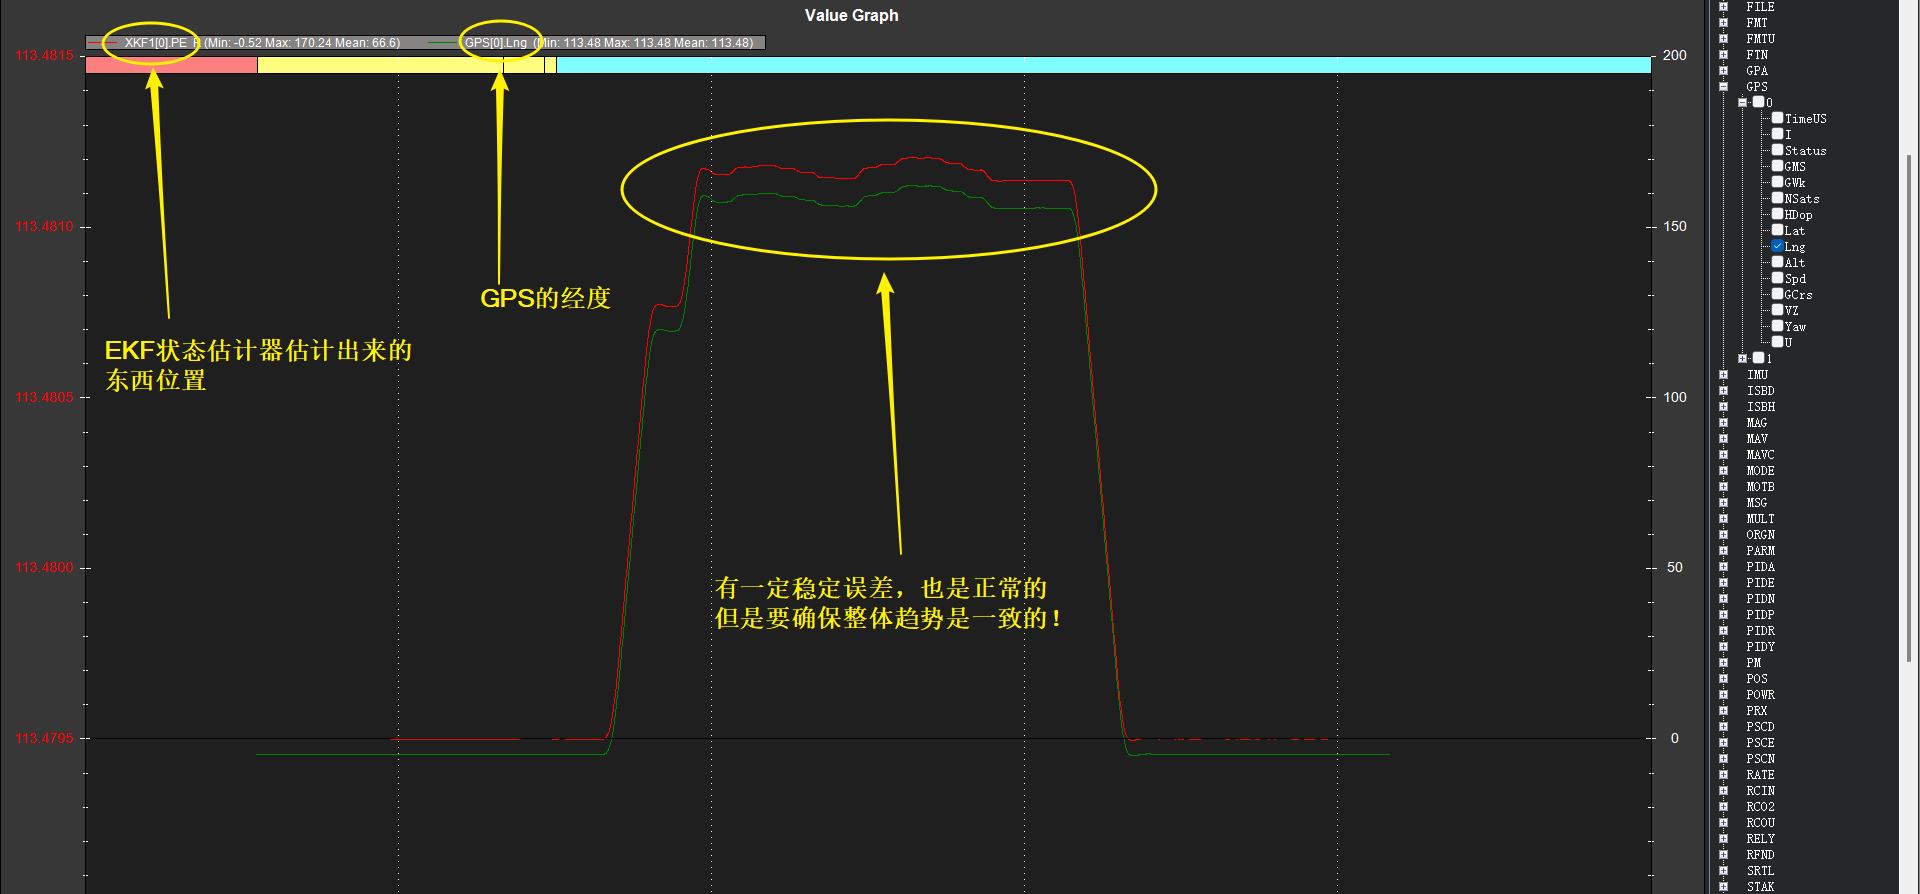
Task: Select the MAVC tree item
Action: coord(1760,455)
